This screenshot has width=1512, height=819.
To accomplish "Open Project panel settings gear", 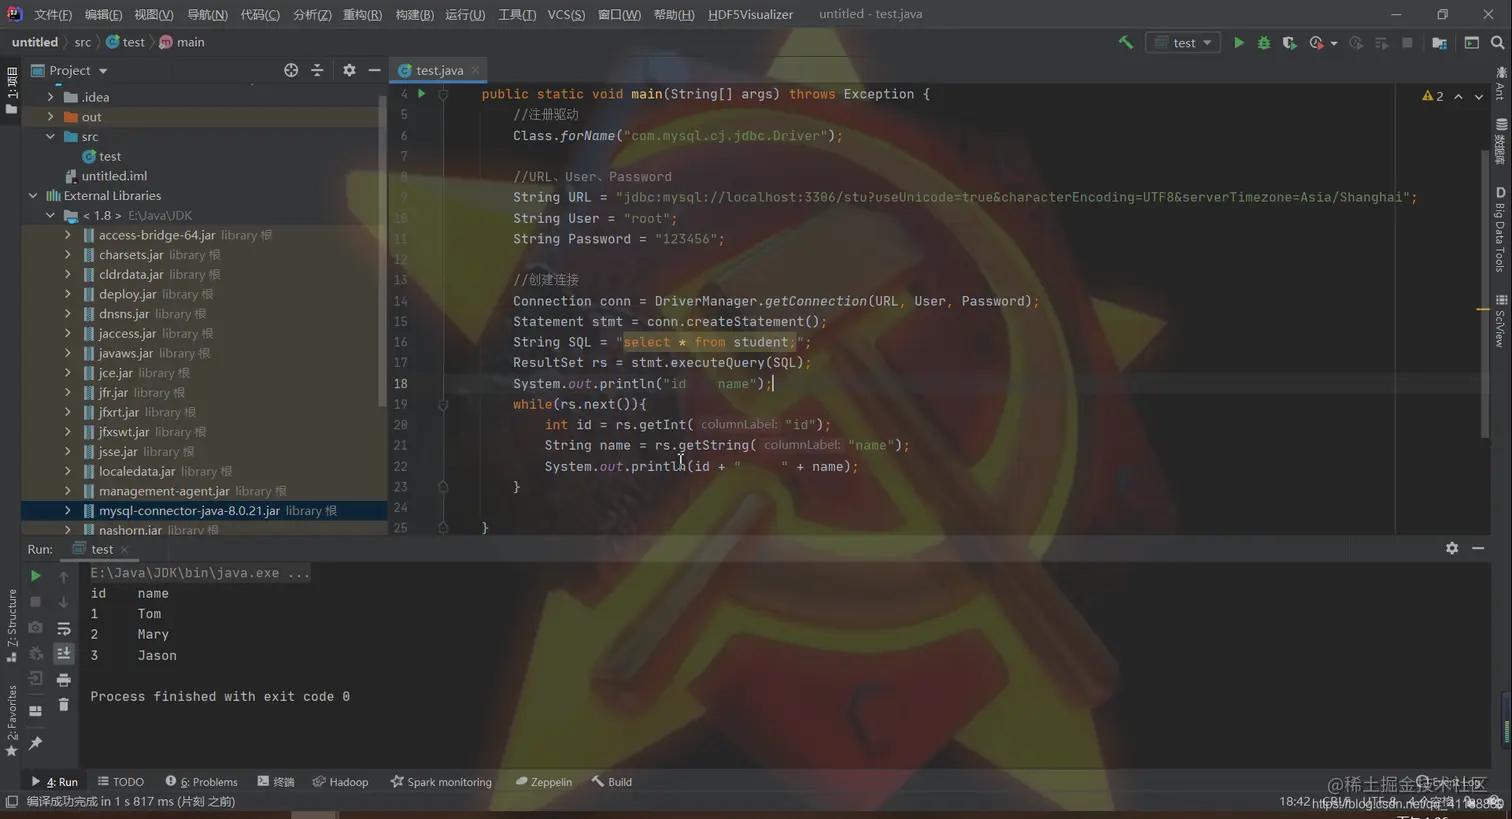I will point(349,70).
